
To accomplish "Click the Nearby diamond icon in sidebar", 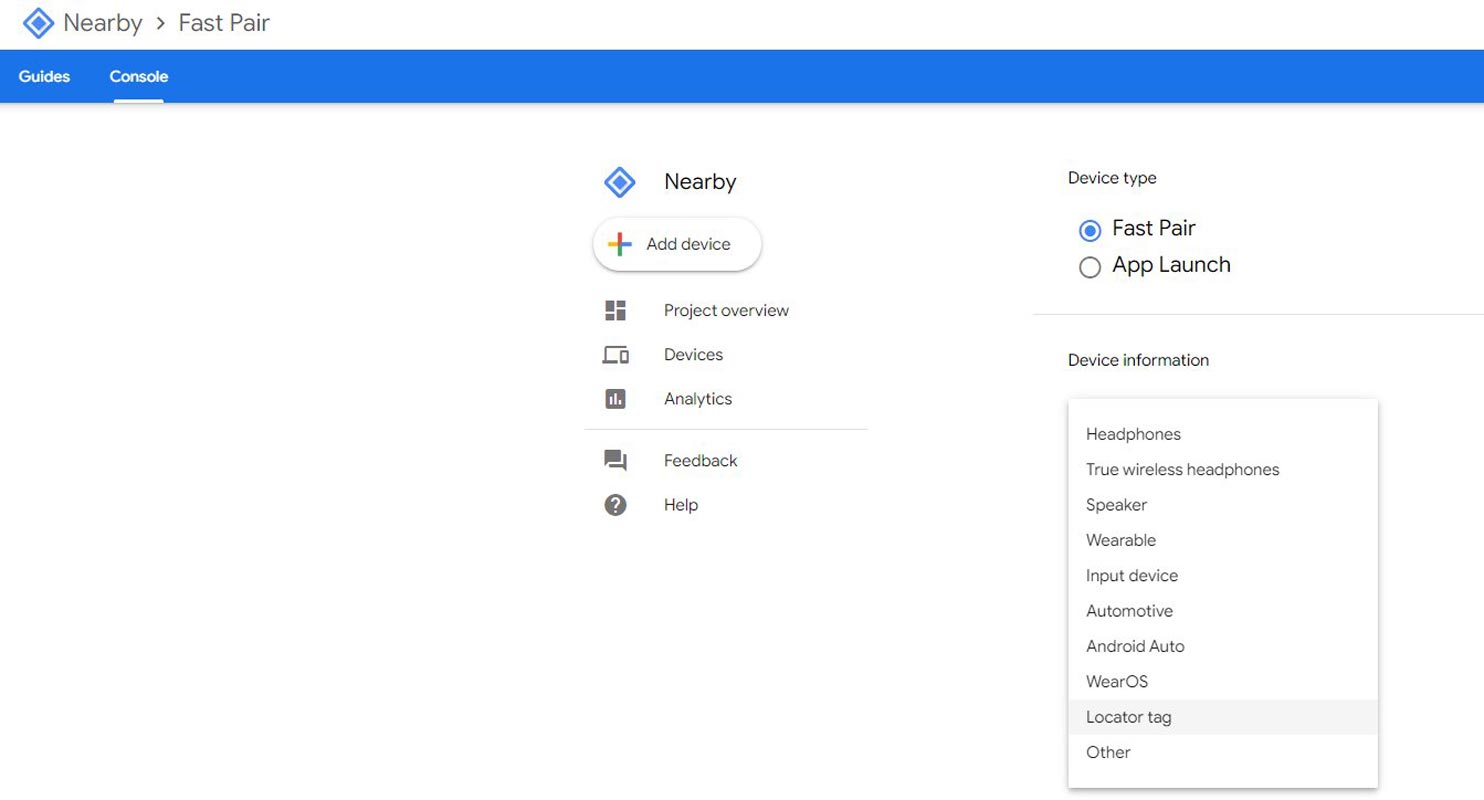I will coord(620,182).
